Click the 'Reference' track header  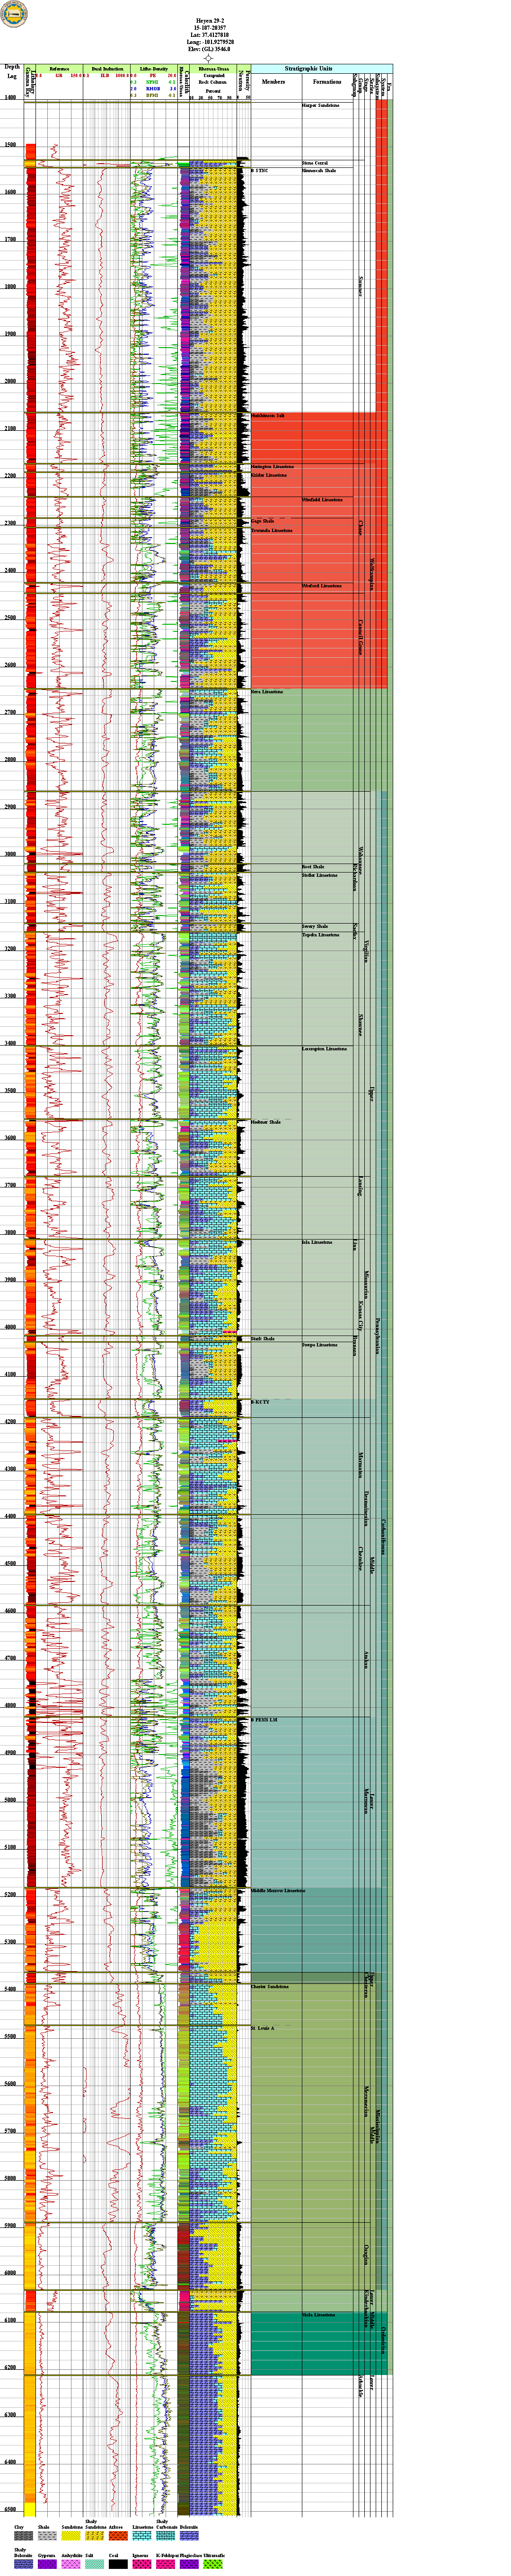(x=60, y=69)
